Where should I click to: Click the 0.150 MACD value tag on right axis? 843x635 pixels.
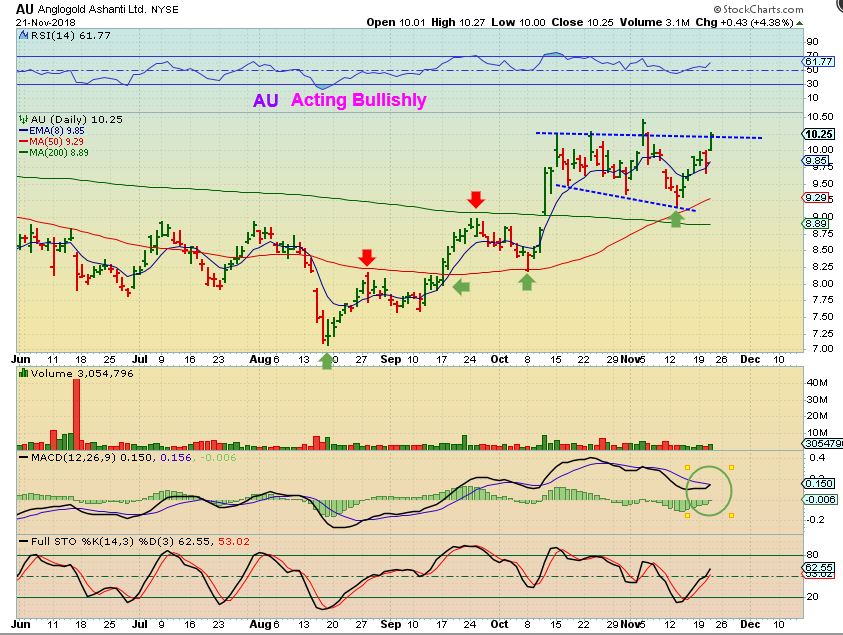click(x=819, y=483)
